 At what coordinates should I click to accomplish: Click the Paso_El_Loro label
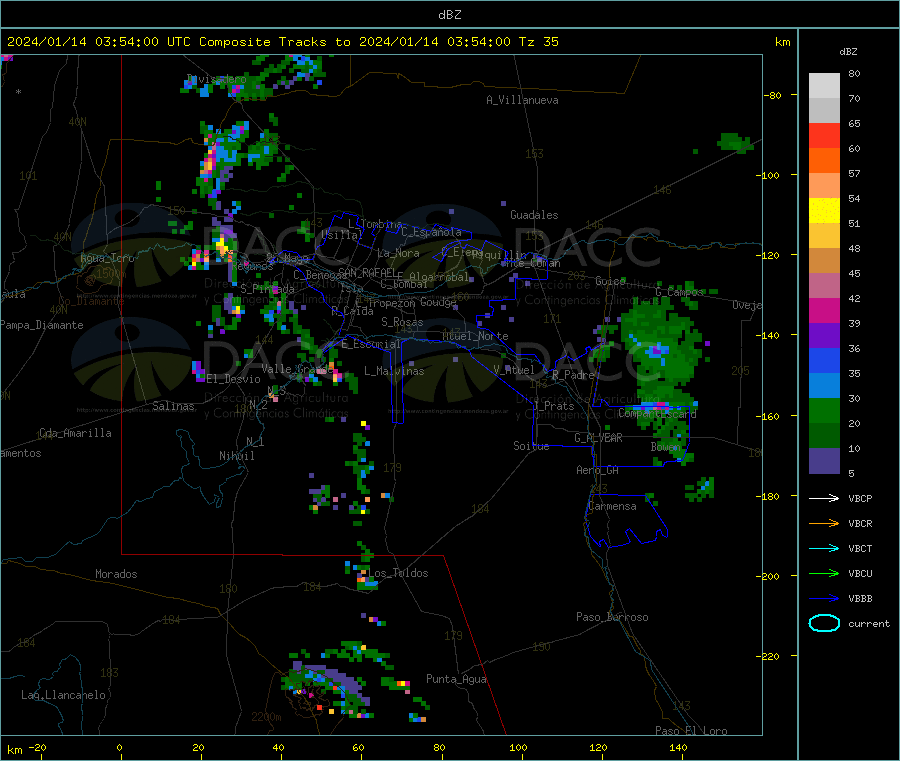[691, 731]
